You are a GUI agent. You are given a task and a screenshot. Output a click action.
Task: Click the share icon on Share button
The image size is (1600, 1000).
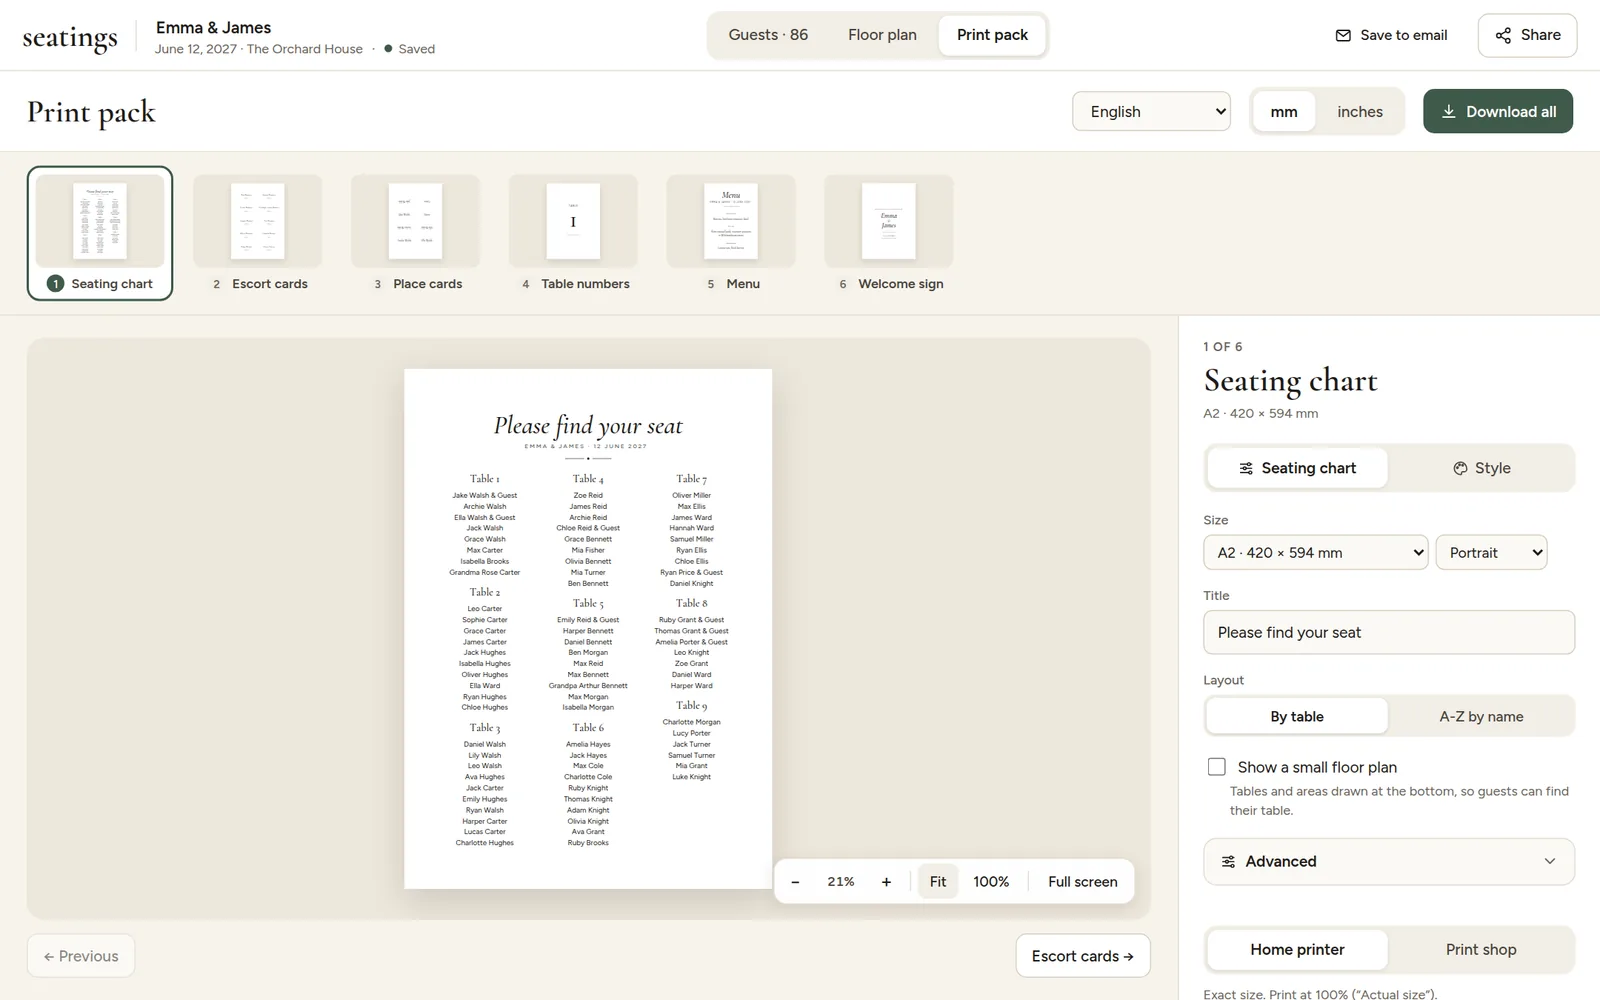pos(1503,35)
